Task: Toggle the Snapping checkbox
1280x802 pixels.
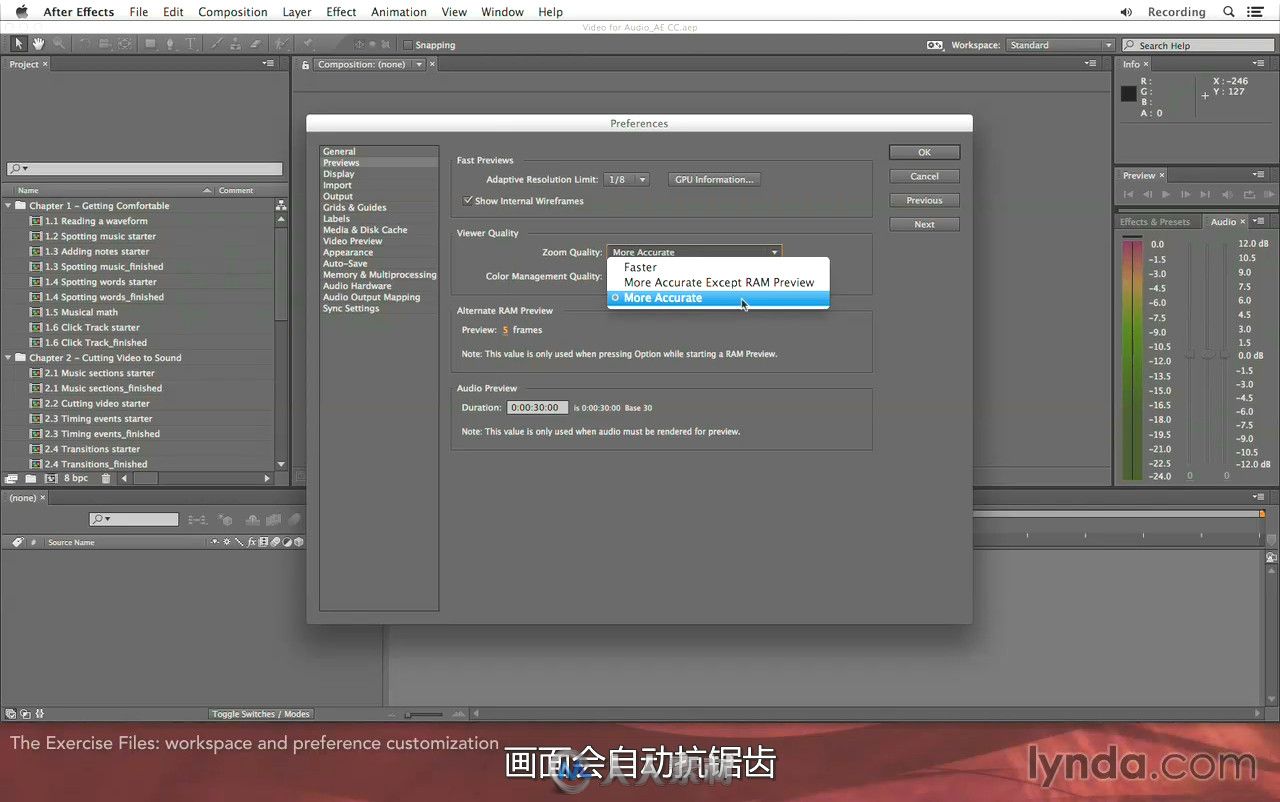Action: (408, 45)
